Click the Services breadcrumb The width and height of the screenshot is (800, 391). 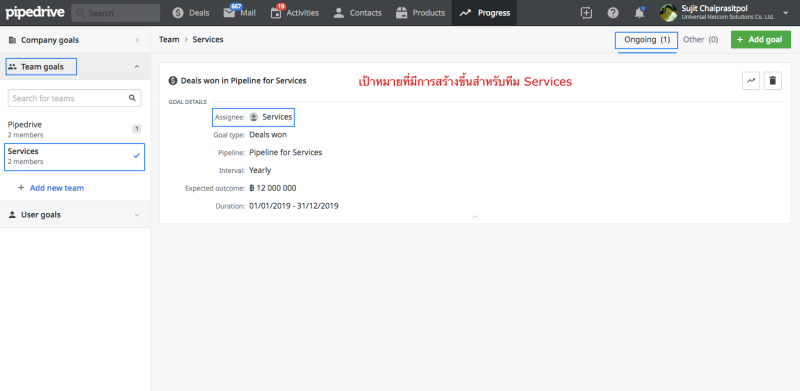208,39
